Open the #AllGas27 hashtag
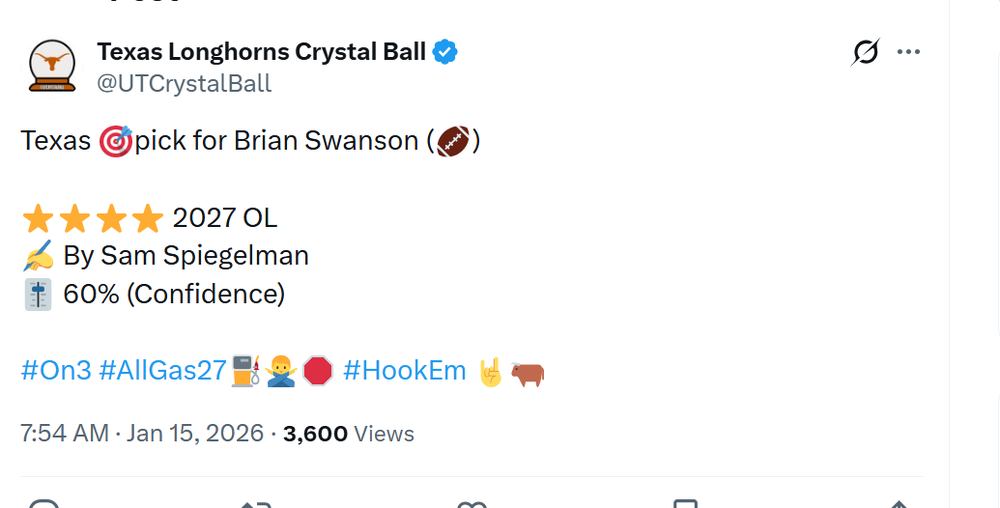Screen dimensions: 1000x508 (x=163, y=371)
